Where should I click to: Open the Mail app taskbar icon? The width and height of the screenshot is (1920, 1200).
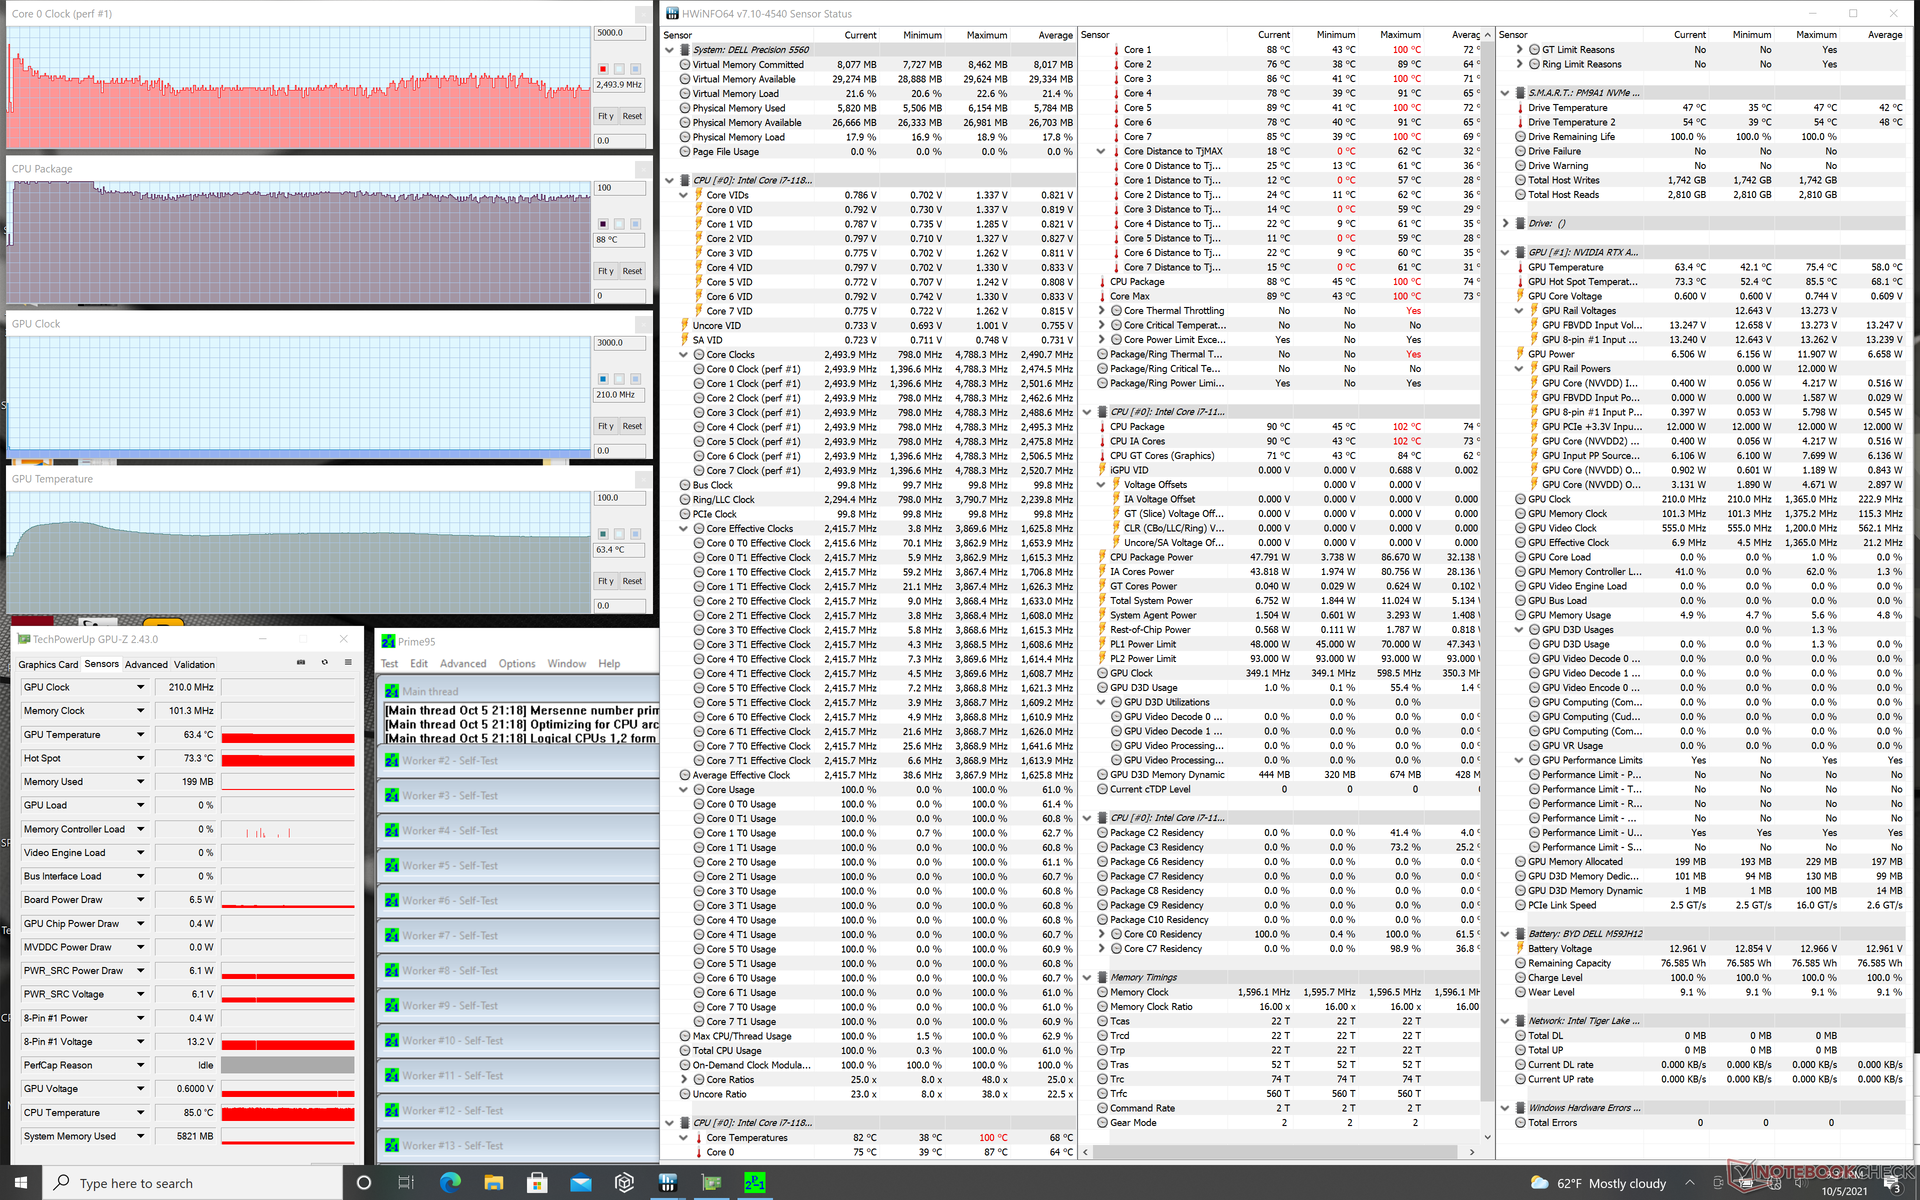point(581,1183)
